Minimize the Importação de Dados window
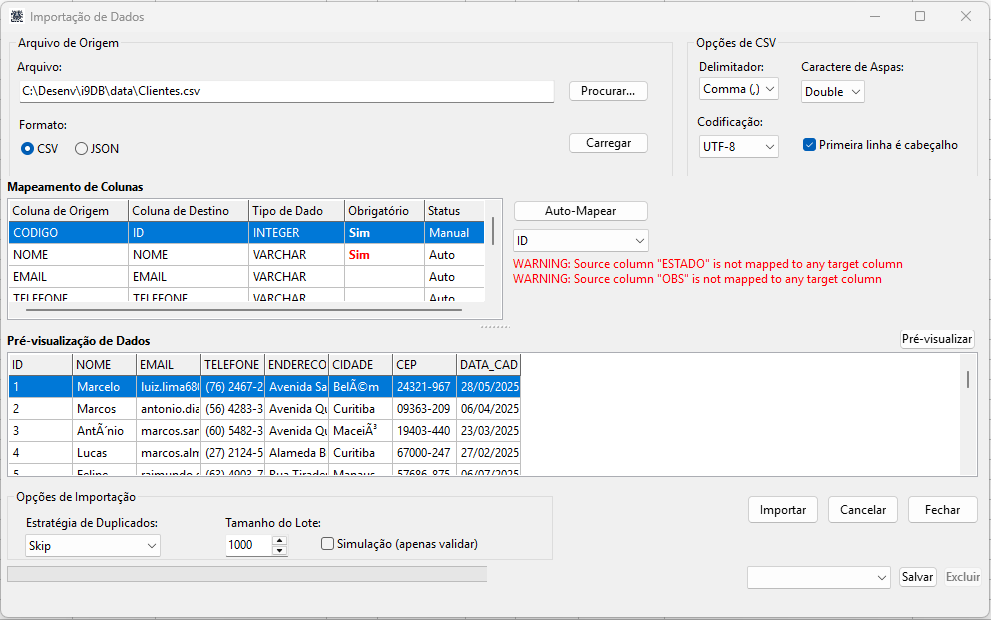 875,16
